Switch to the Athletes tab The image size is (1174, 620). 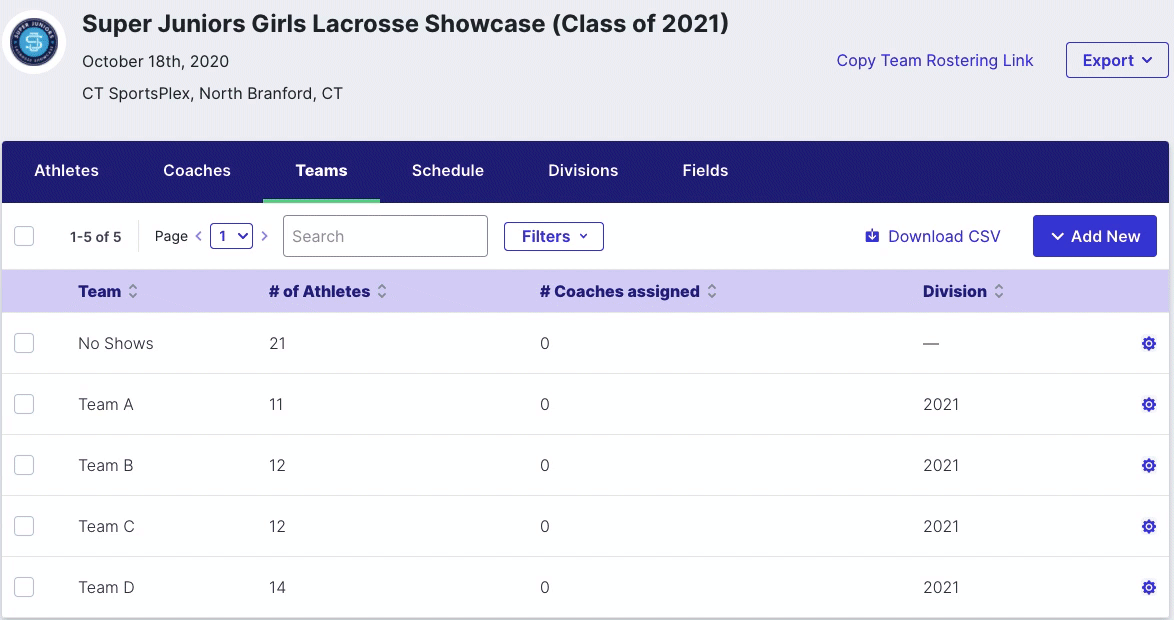click(x=67, y=171)
